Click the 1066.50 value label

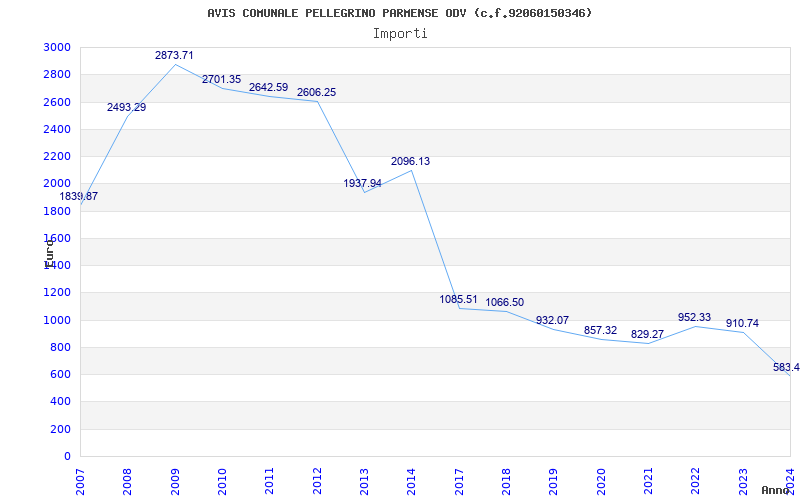(x=505, y=302)
